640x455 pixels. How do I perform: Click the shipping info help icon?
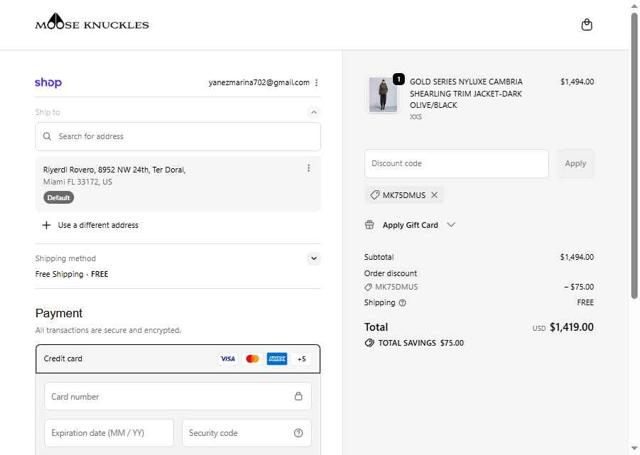[403, 302]
